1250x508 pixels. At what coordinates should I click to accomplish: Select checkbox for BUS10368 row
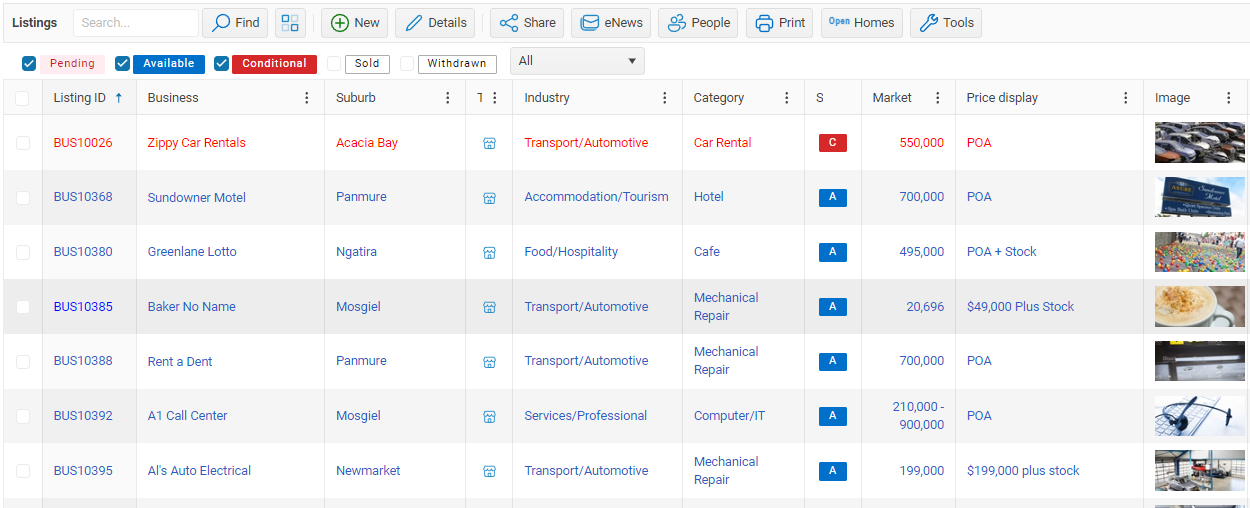22,198
